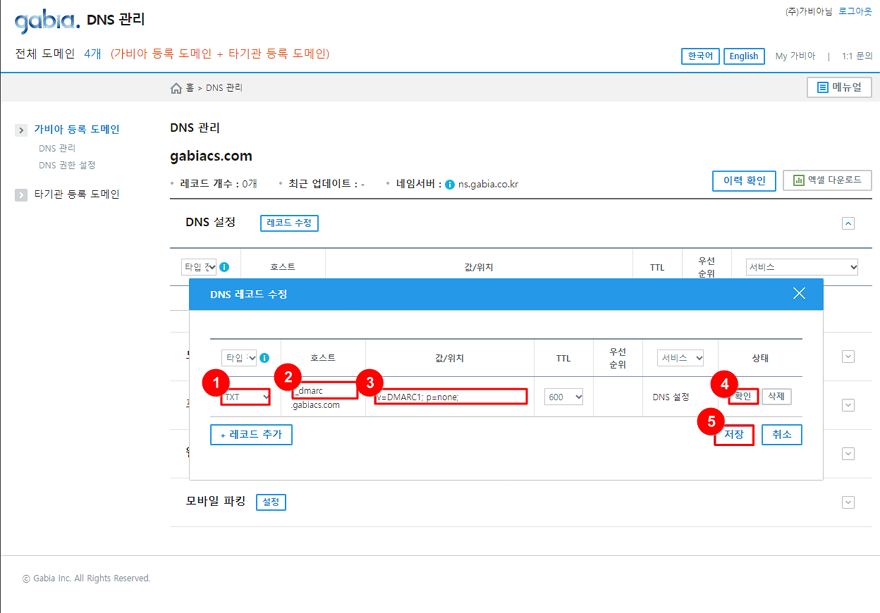Open the 서비스 filter dropdown in the dialog header
The height and width of the screenshot is (613, 880).
[680, 358]
